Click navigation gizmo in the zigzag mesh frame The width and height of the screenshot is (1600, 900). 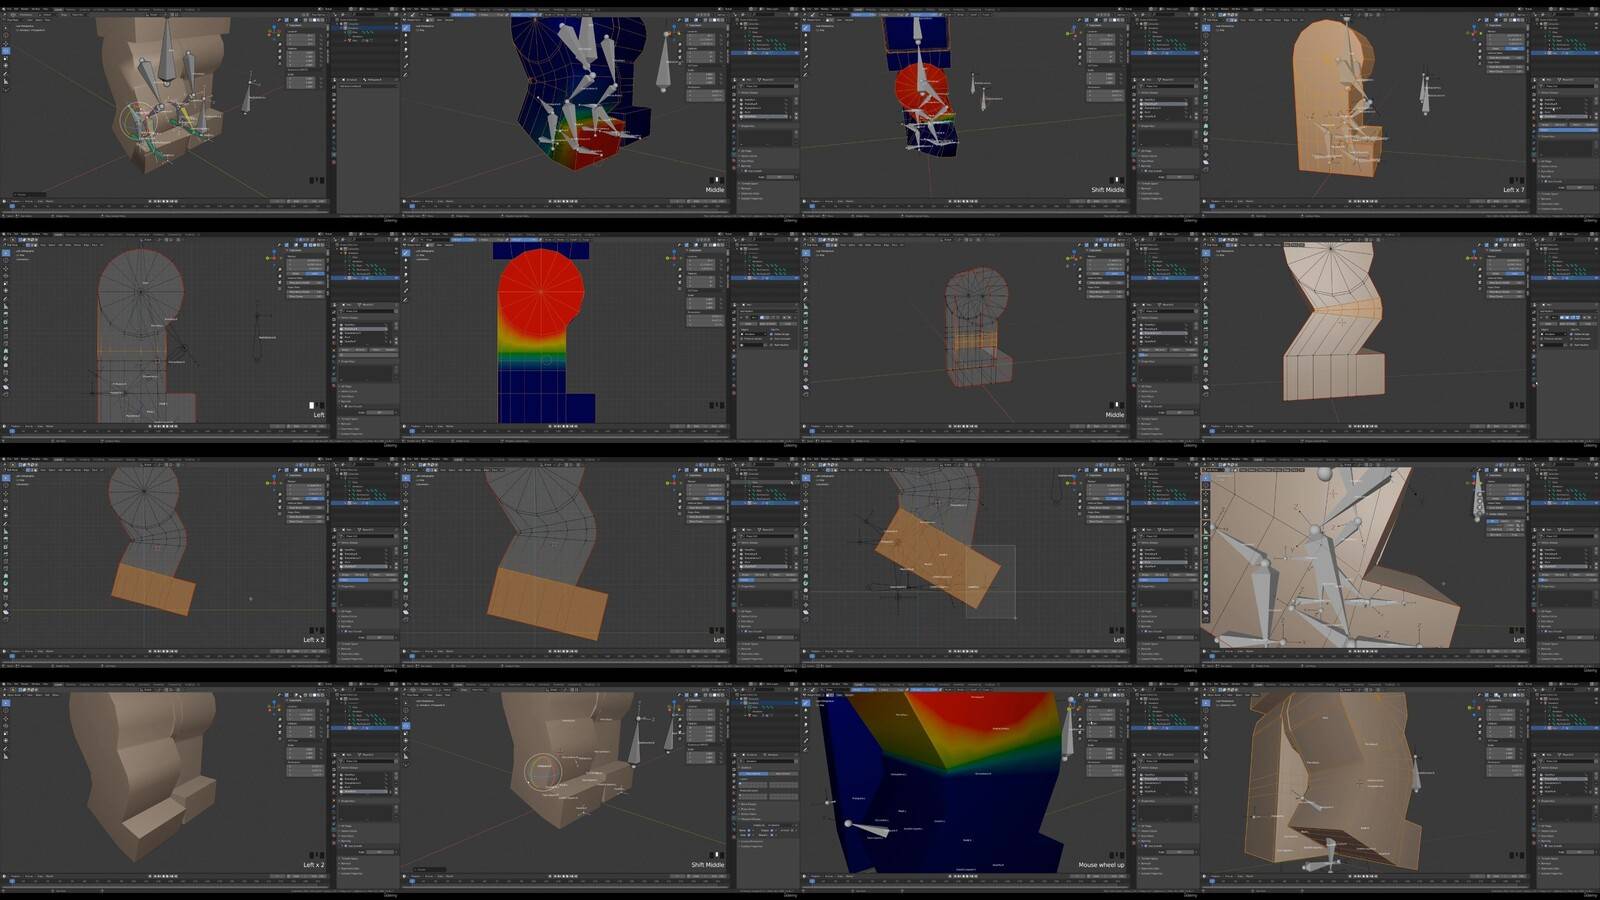(x=1473, y=257)
